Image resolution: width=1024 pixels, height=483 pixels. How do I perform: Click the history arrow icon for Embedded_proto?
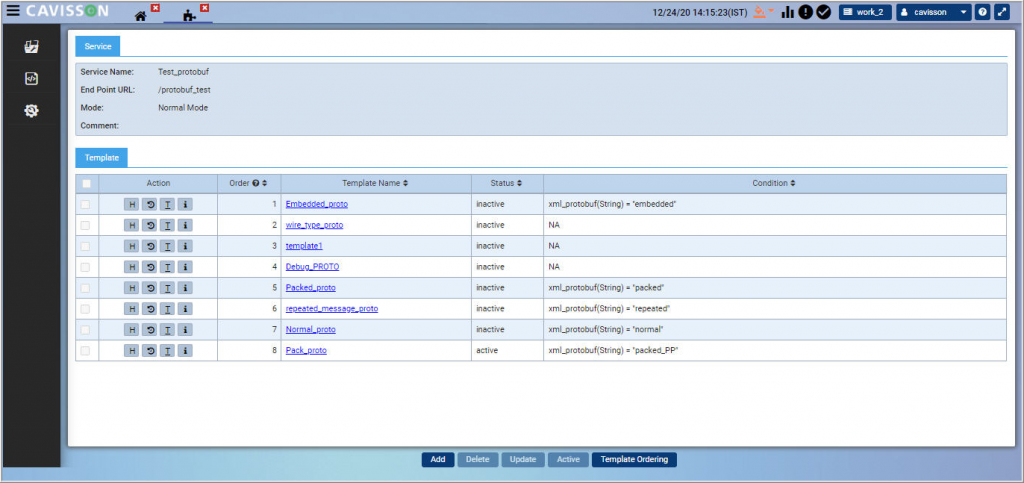tap(150, 204)
